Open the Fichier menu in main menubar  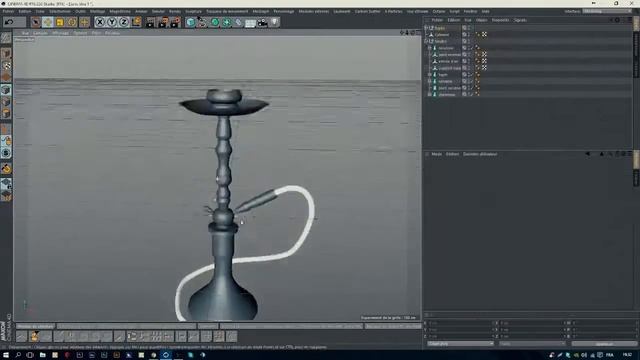[x=8, y=11]
